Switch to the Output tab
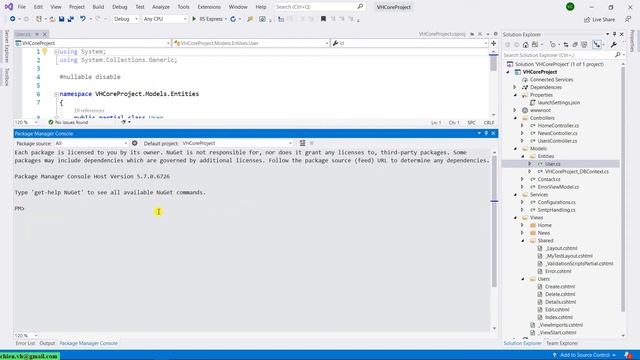Screen dimensions: 640x360 (47, 343)
